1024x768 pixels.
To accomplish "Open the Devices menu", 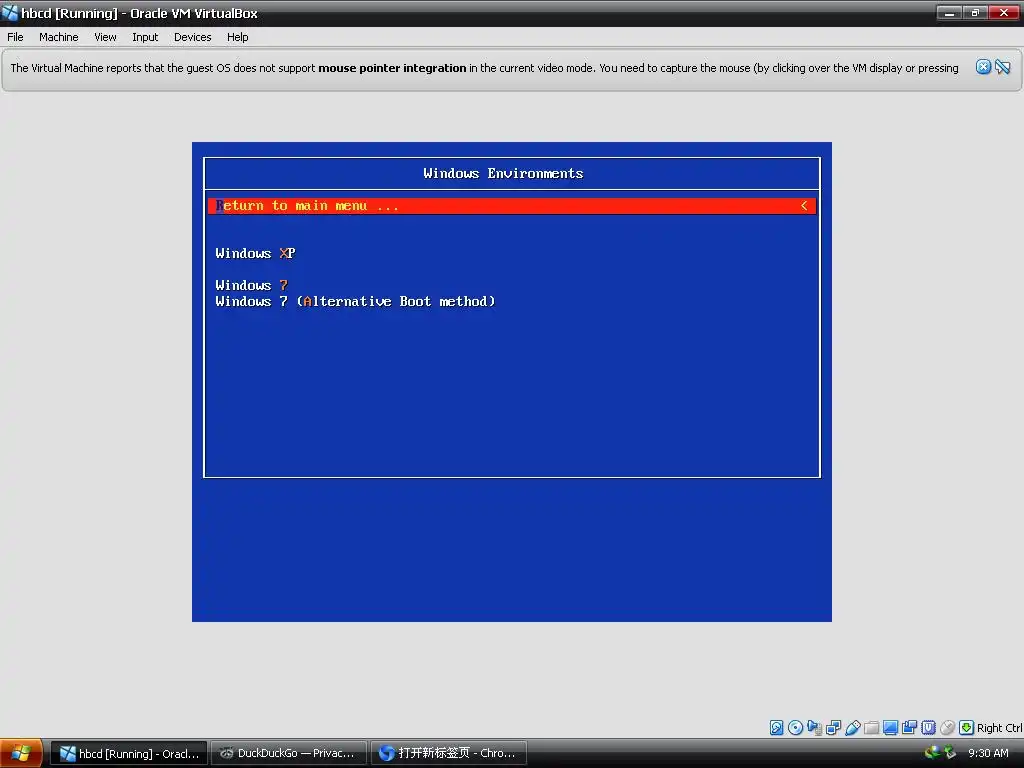I will coord(193,37).
